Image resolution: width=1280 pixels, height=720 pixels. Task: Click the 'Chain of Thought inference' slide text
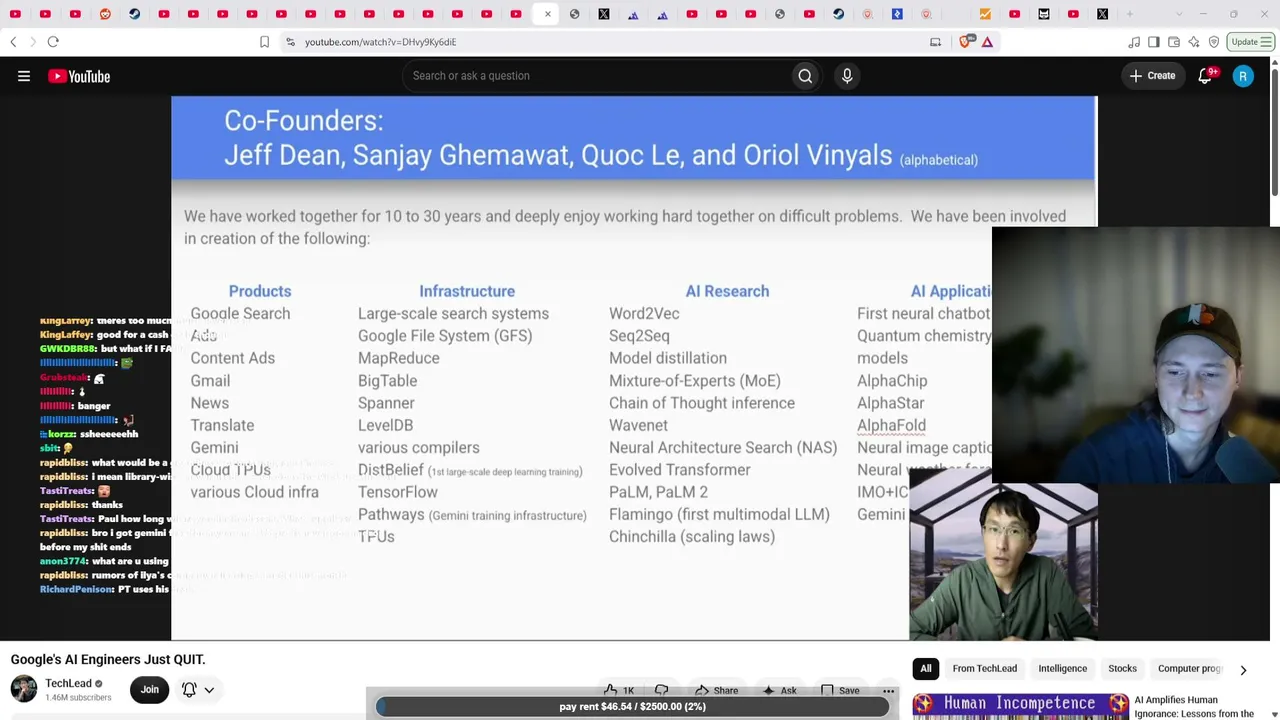tap(702, 403)
